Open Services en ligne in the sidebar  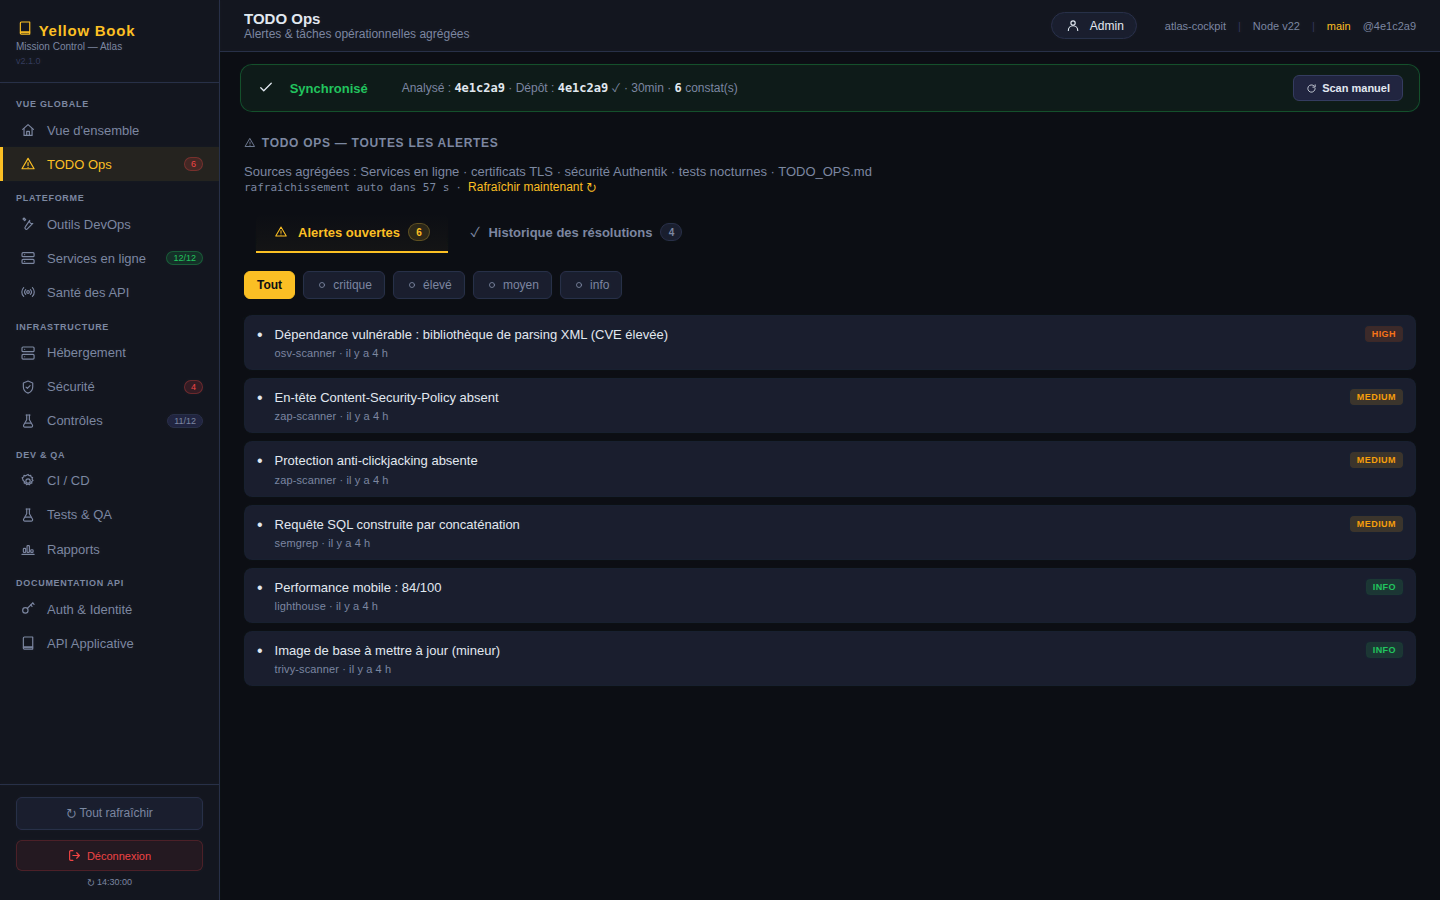point(110,259)
